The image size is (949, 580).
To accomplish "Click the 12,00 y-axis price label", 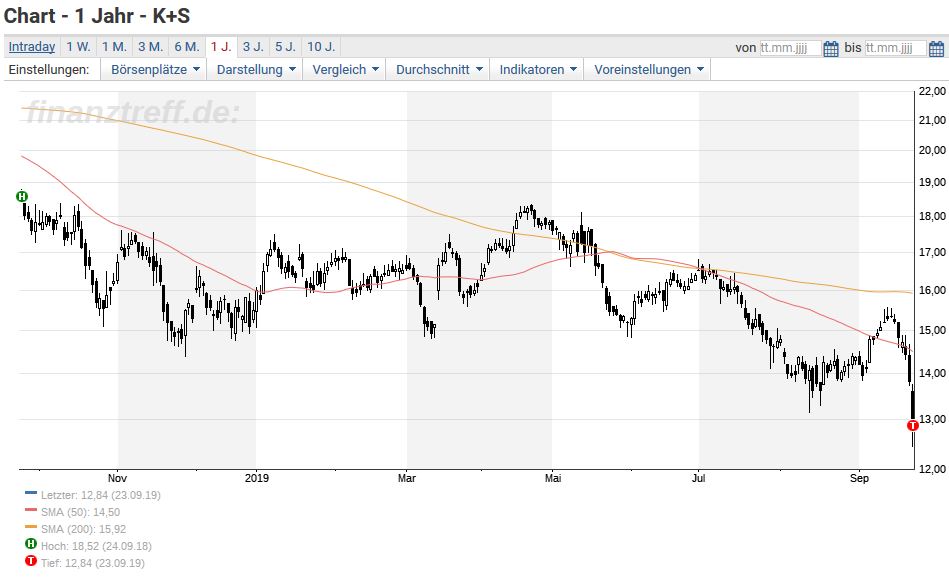I will tap(932, 469).
